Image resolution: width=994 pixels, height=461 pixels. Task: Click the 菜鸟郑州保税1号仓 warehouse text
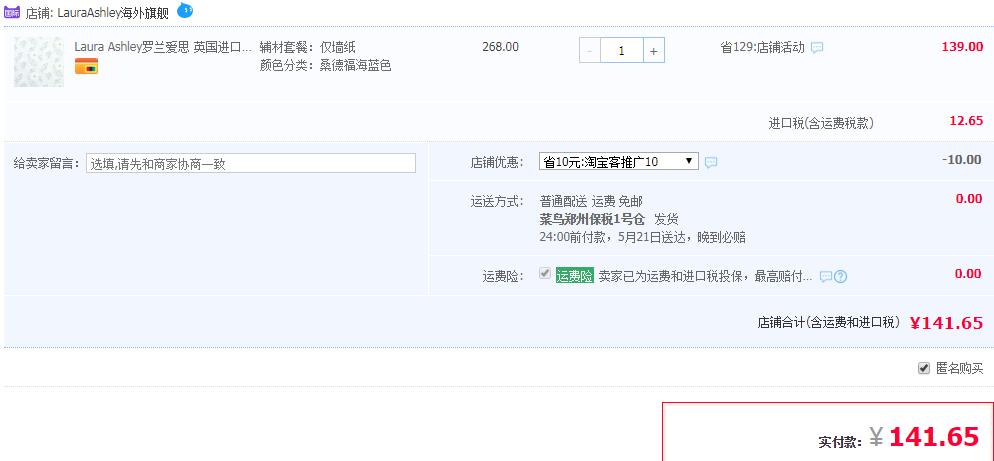(x=592, y=219)
